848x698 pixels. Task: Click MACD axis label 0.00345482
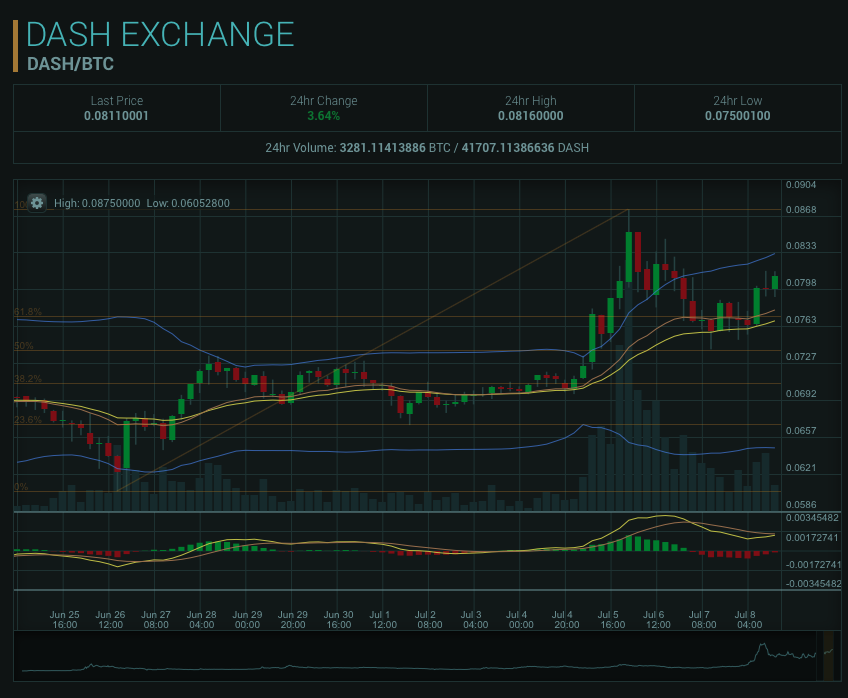pyautogui.click(x=812, y=518)
